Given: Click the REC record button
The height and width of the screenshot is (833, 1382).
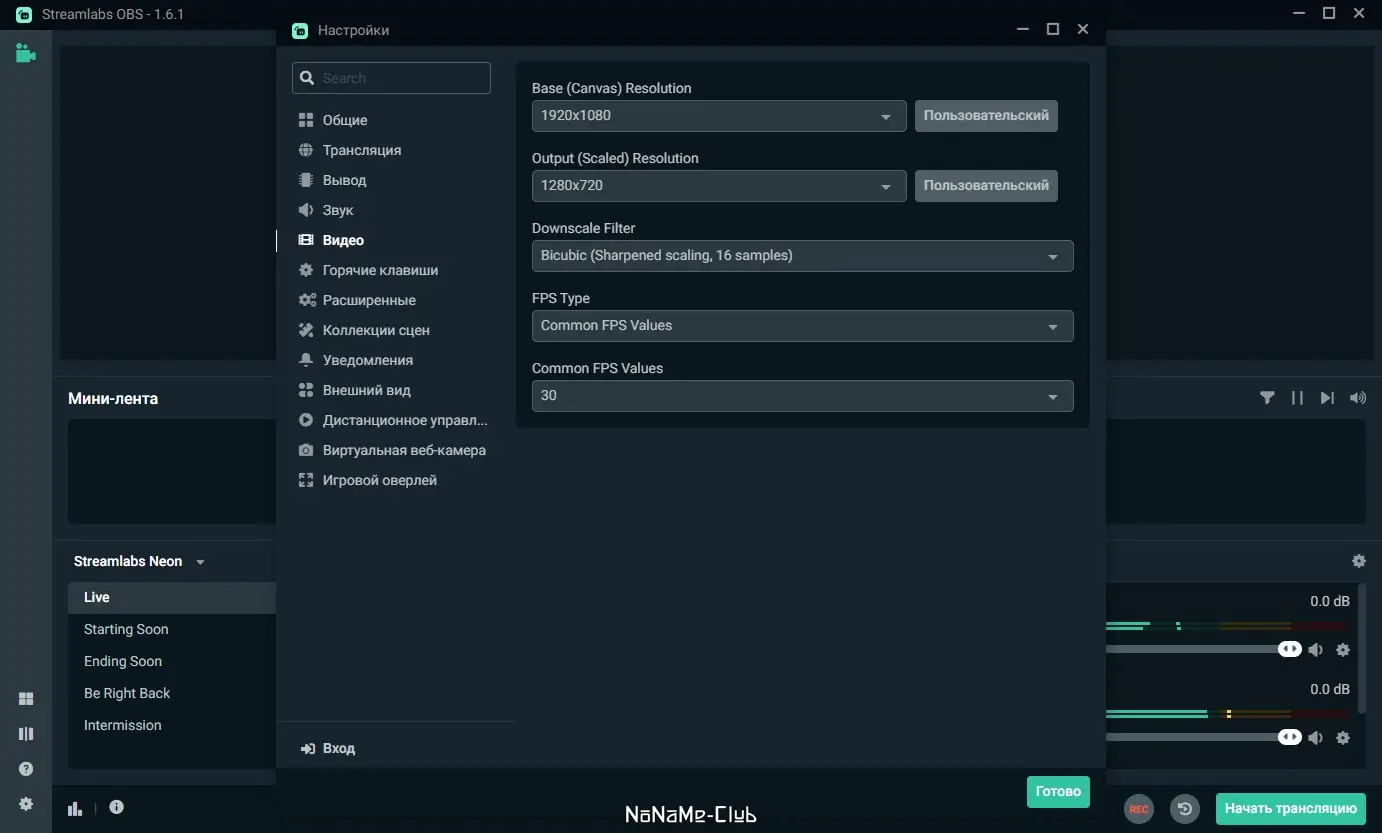Looking at the screenshot, I should point(1139,809).
